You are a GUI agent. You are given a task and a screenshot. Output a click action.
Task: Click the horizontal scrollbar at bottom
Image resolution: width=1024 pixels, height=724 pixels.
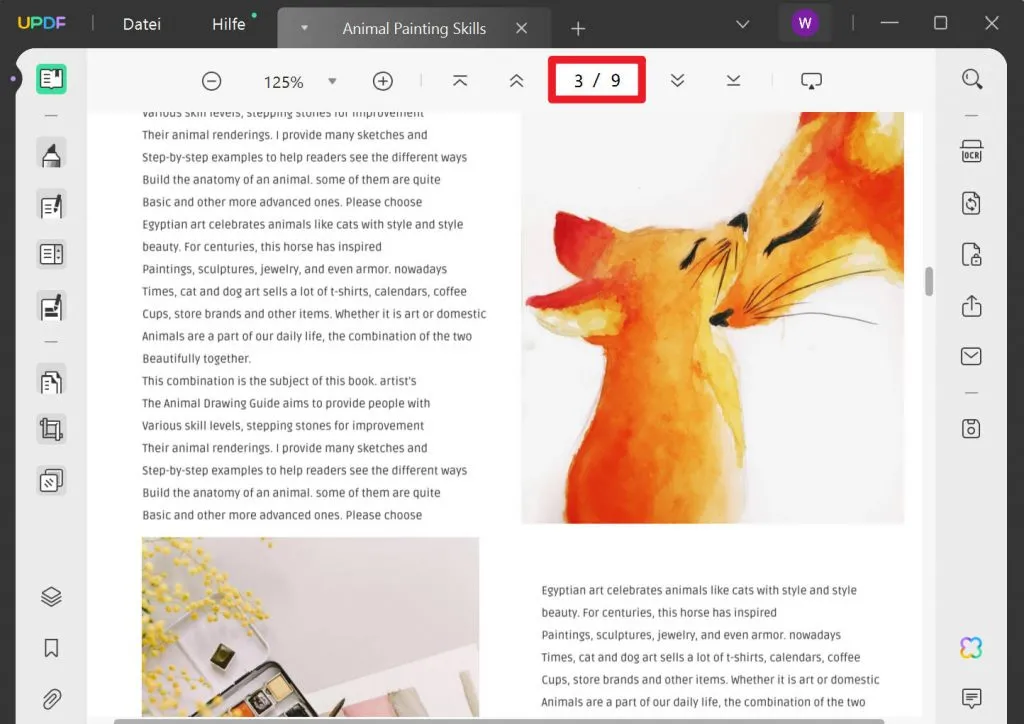click(499, 721)
